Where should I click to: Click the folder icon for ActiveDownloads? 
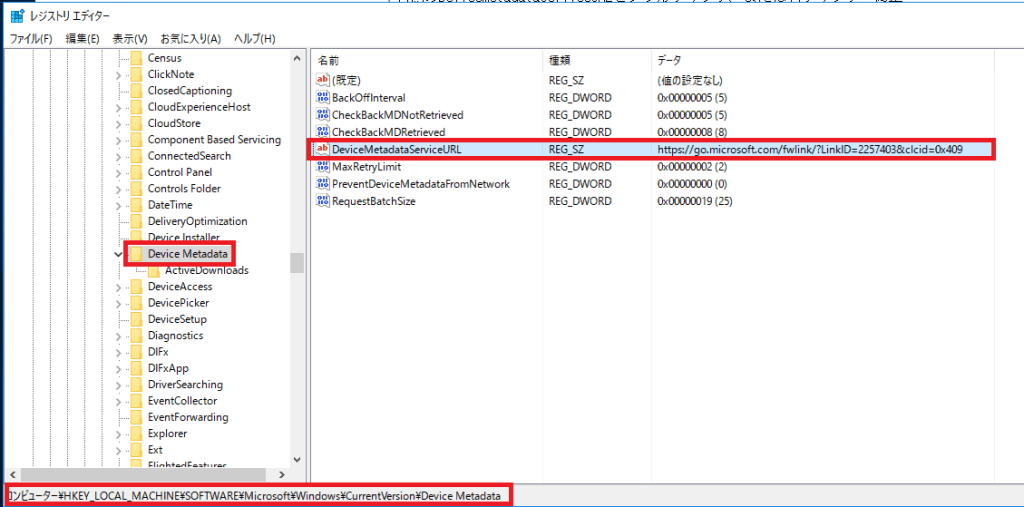[x=154, y=270]
